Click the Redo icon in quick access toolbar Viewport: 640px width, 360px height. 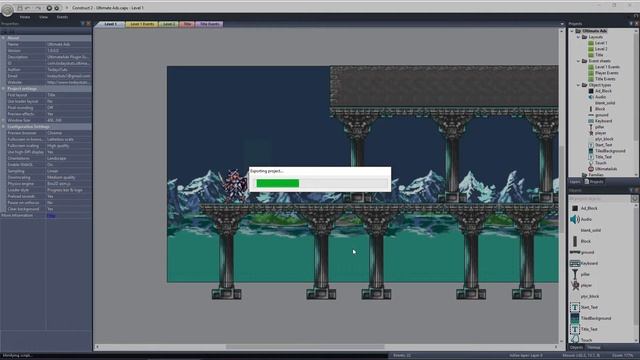[38, 8]
